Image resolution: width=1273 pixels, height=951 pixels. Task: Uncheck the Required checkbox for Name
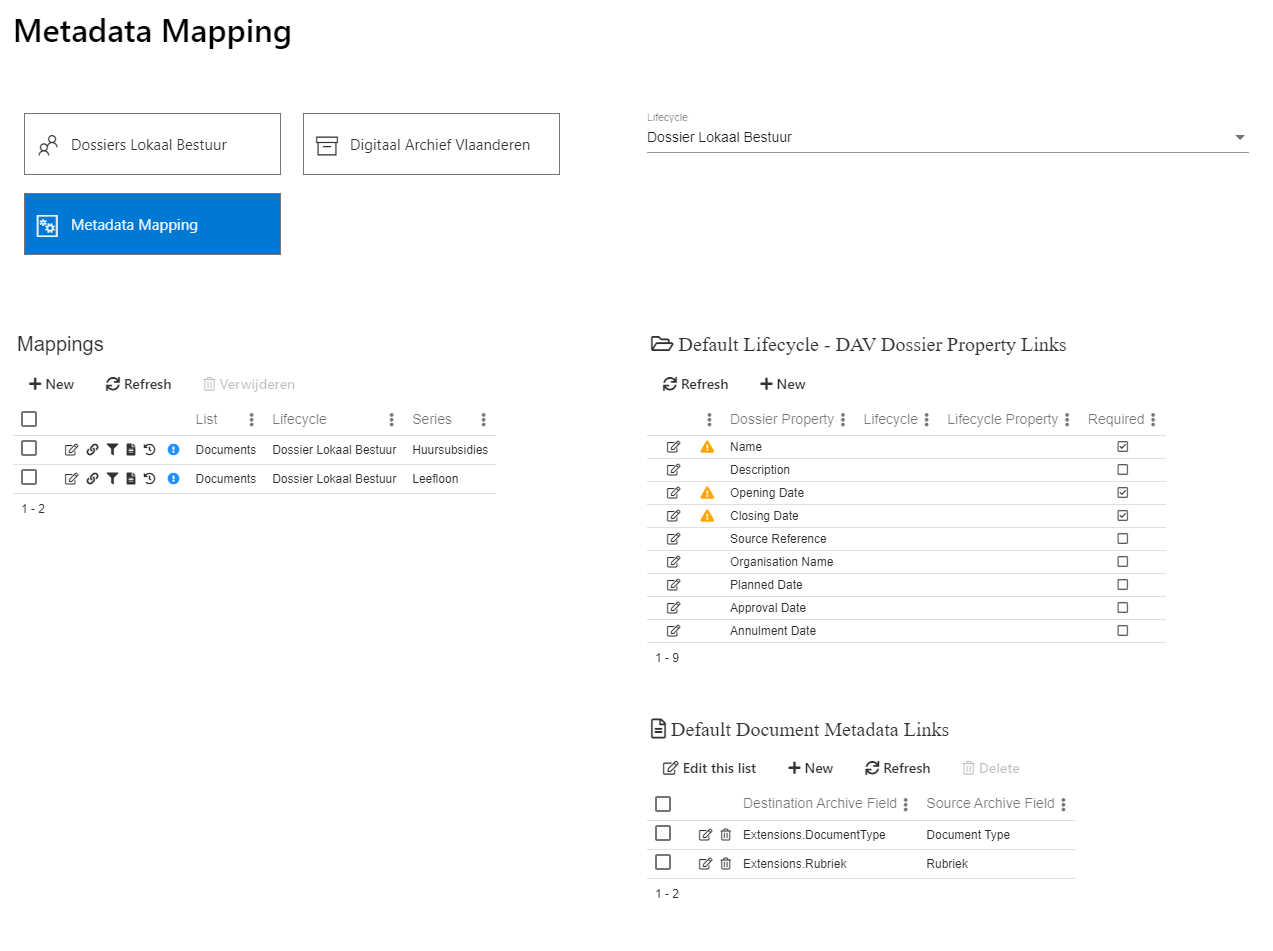click(1122, 446)
